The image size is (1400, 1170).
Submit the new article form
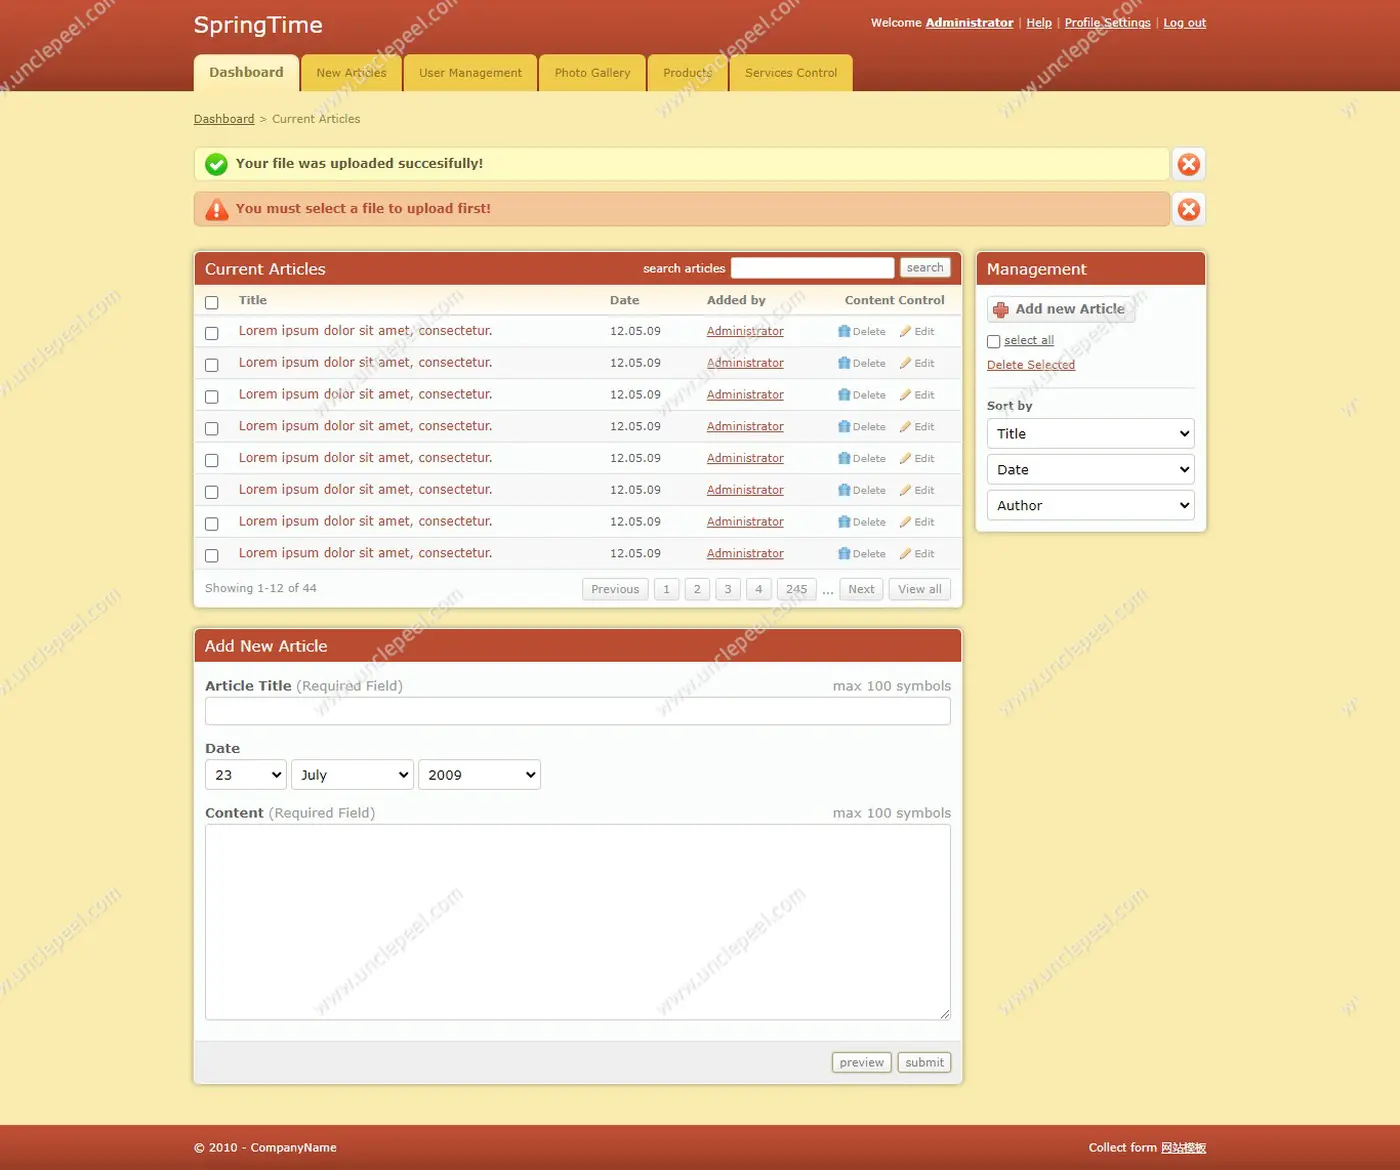924,1063
